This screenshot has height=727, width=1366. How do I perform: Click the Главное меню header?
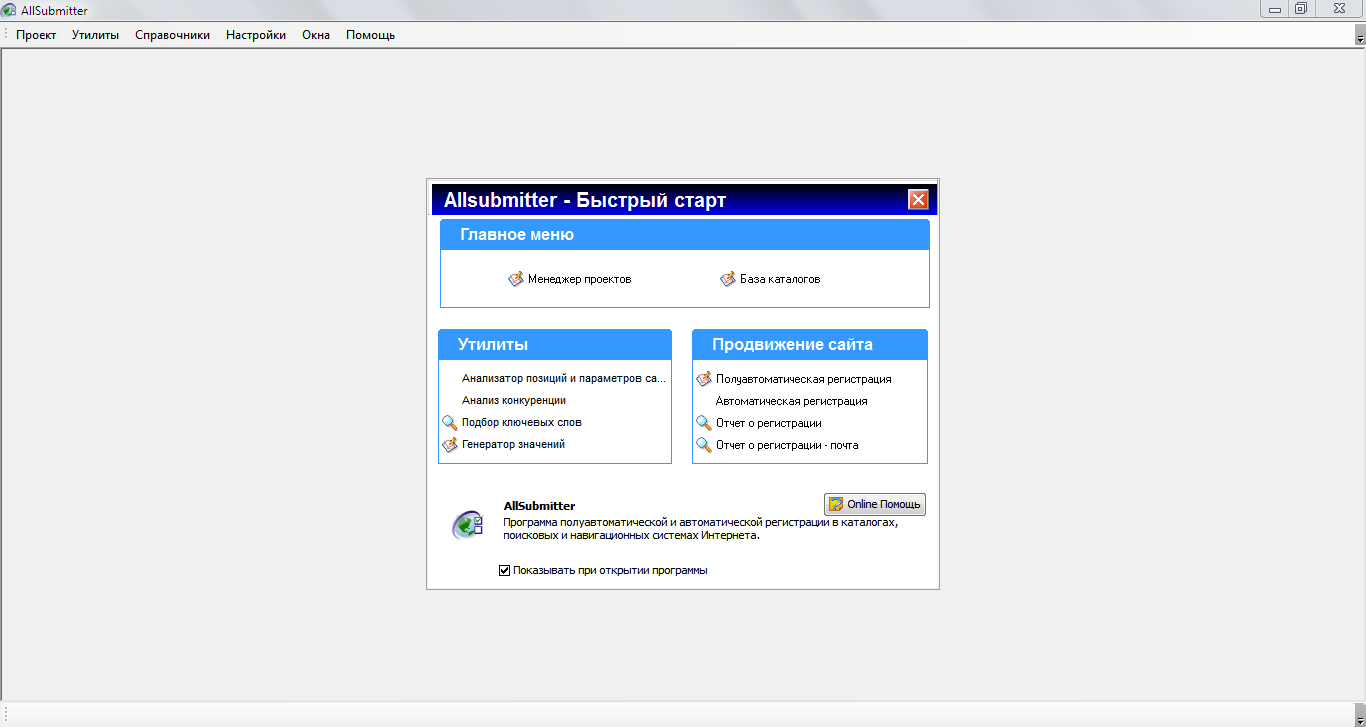[685, 235]
